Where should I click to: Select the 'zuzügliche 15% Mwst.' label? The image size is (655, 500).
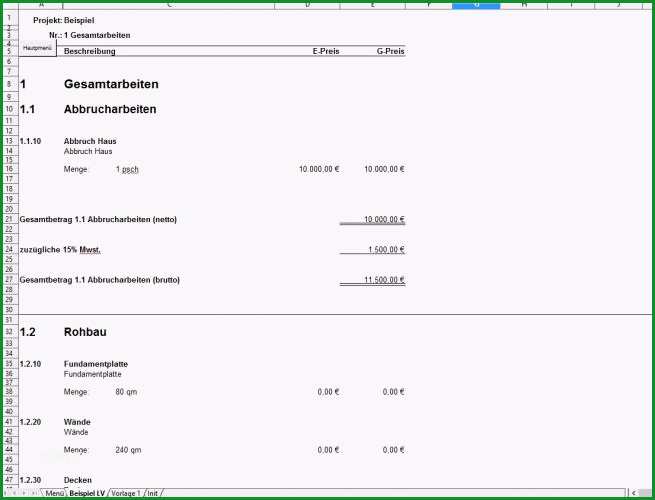(x=60, y=250)
